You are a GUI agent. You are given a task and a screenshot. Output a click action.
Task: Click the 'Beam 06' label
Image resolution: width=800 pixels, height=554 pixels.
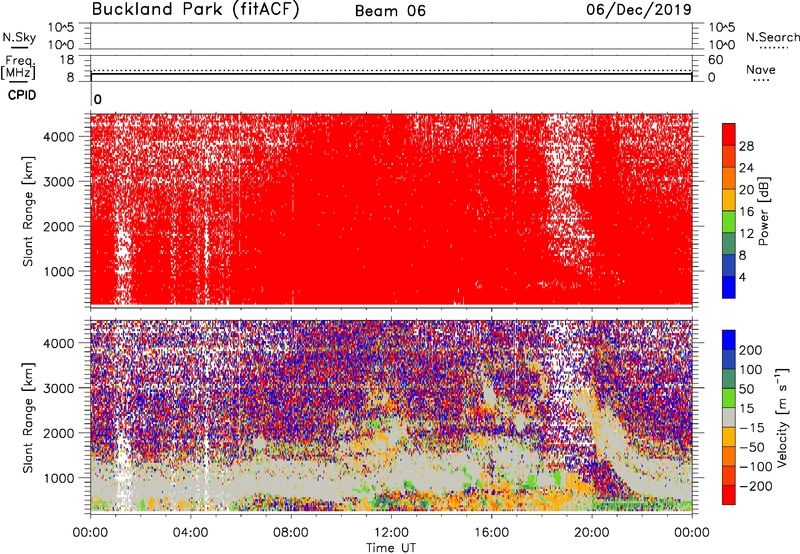pos(390,11)
